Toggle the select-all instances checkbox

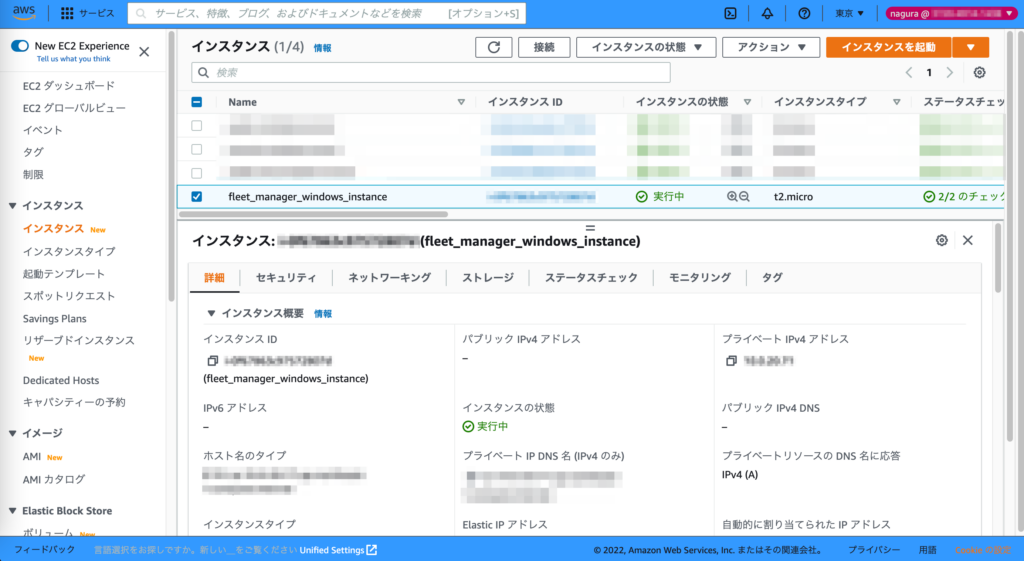[197, 102]
